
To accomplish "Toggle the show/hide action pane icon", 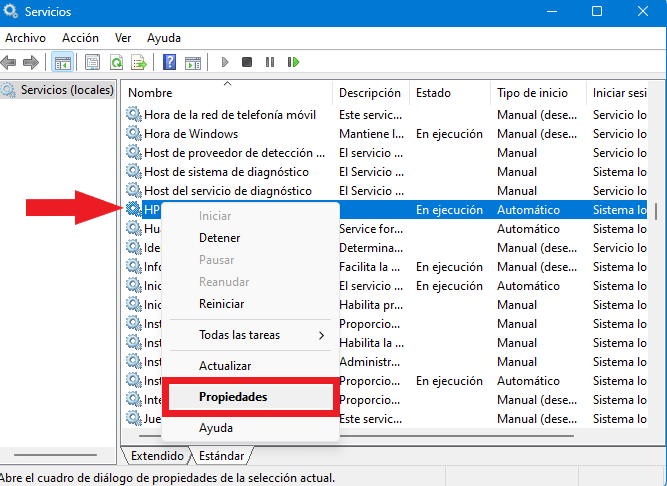I will click(193, 63).
